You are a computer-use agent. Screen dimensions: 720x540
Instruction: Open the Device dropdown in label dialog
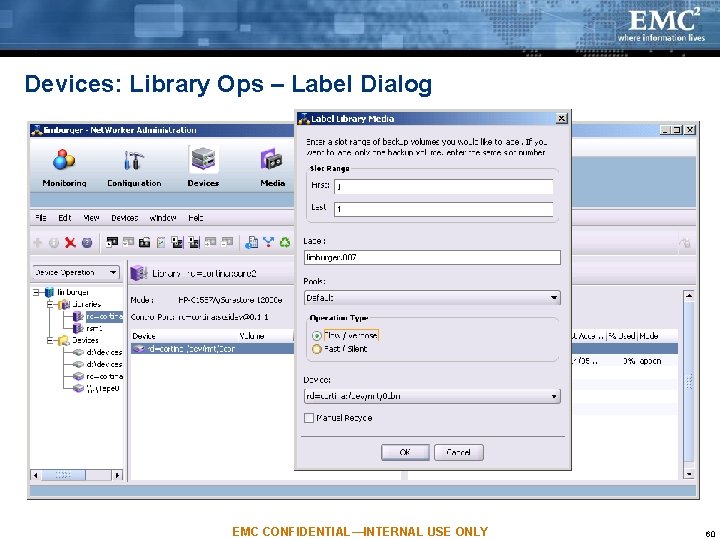pos(432,396)
